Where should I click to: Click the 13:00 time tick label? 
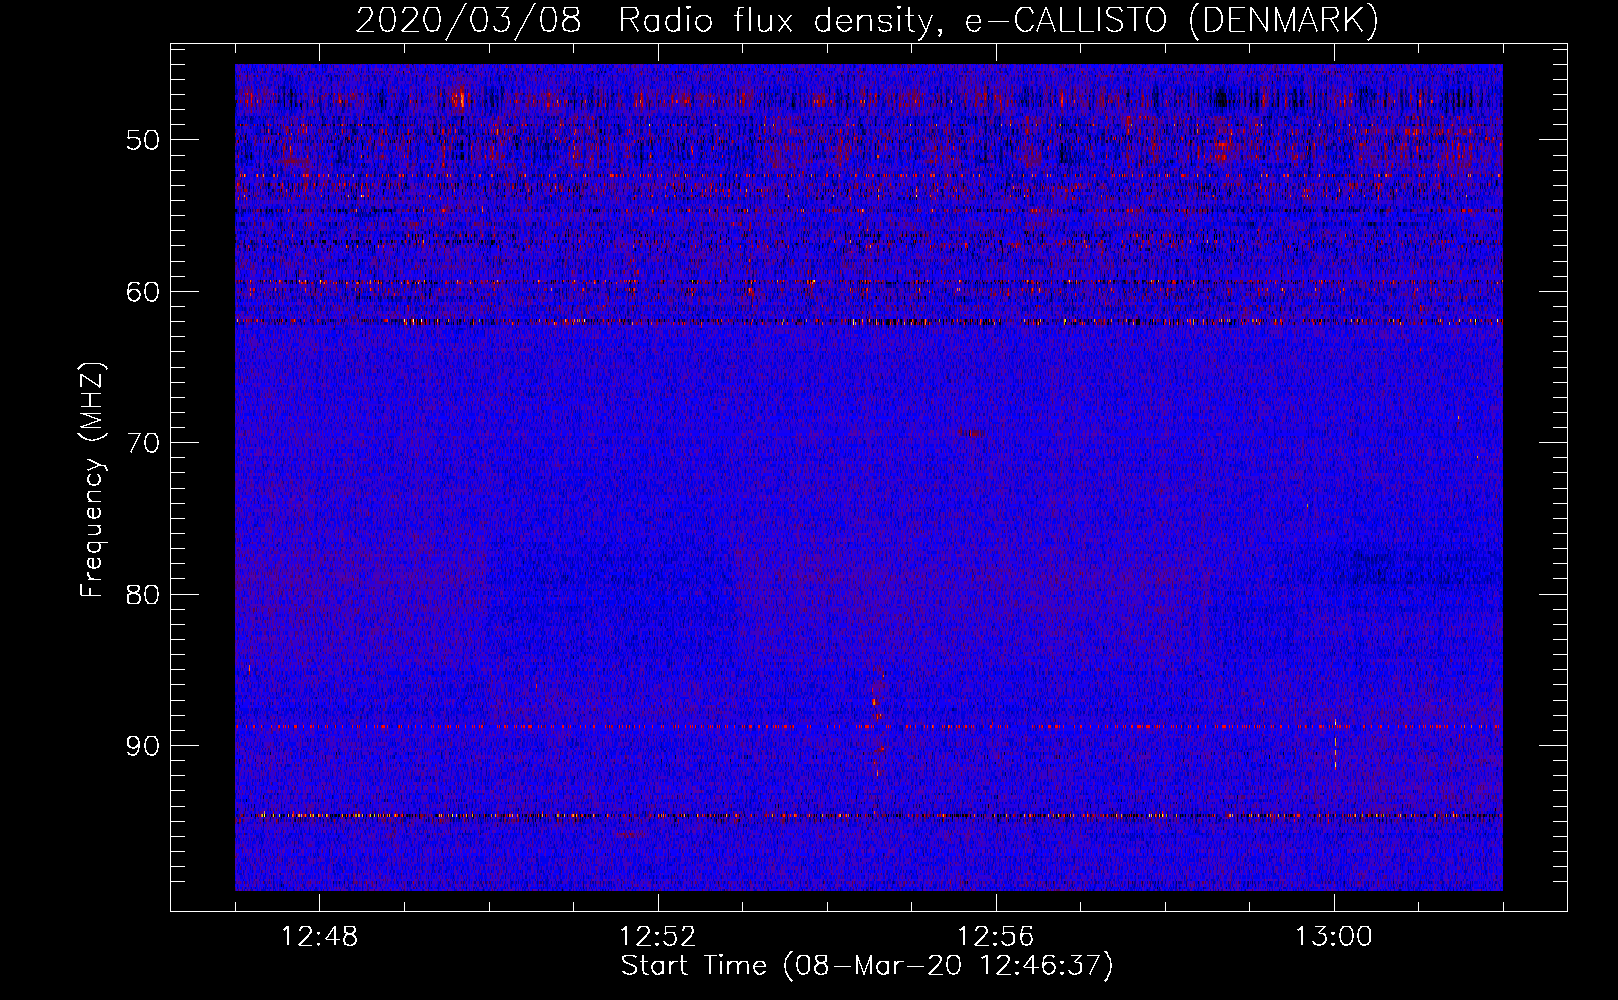[x=1333, y=937]
